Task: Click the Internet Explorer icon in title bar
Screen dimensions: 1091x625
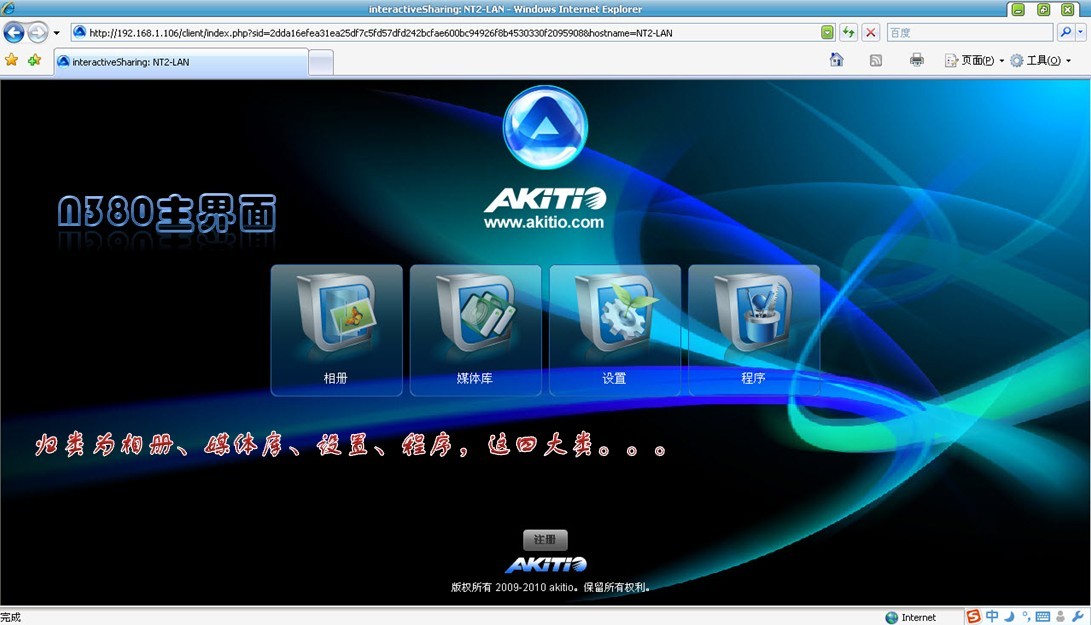Action: tap(8, 8)
